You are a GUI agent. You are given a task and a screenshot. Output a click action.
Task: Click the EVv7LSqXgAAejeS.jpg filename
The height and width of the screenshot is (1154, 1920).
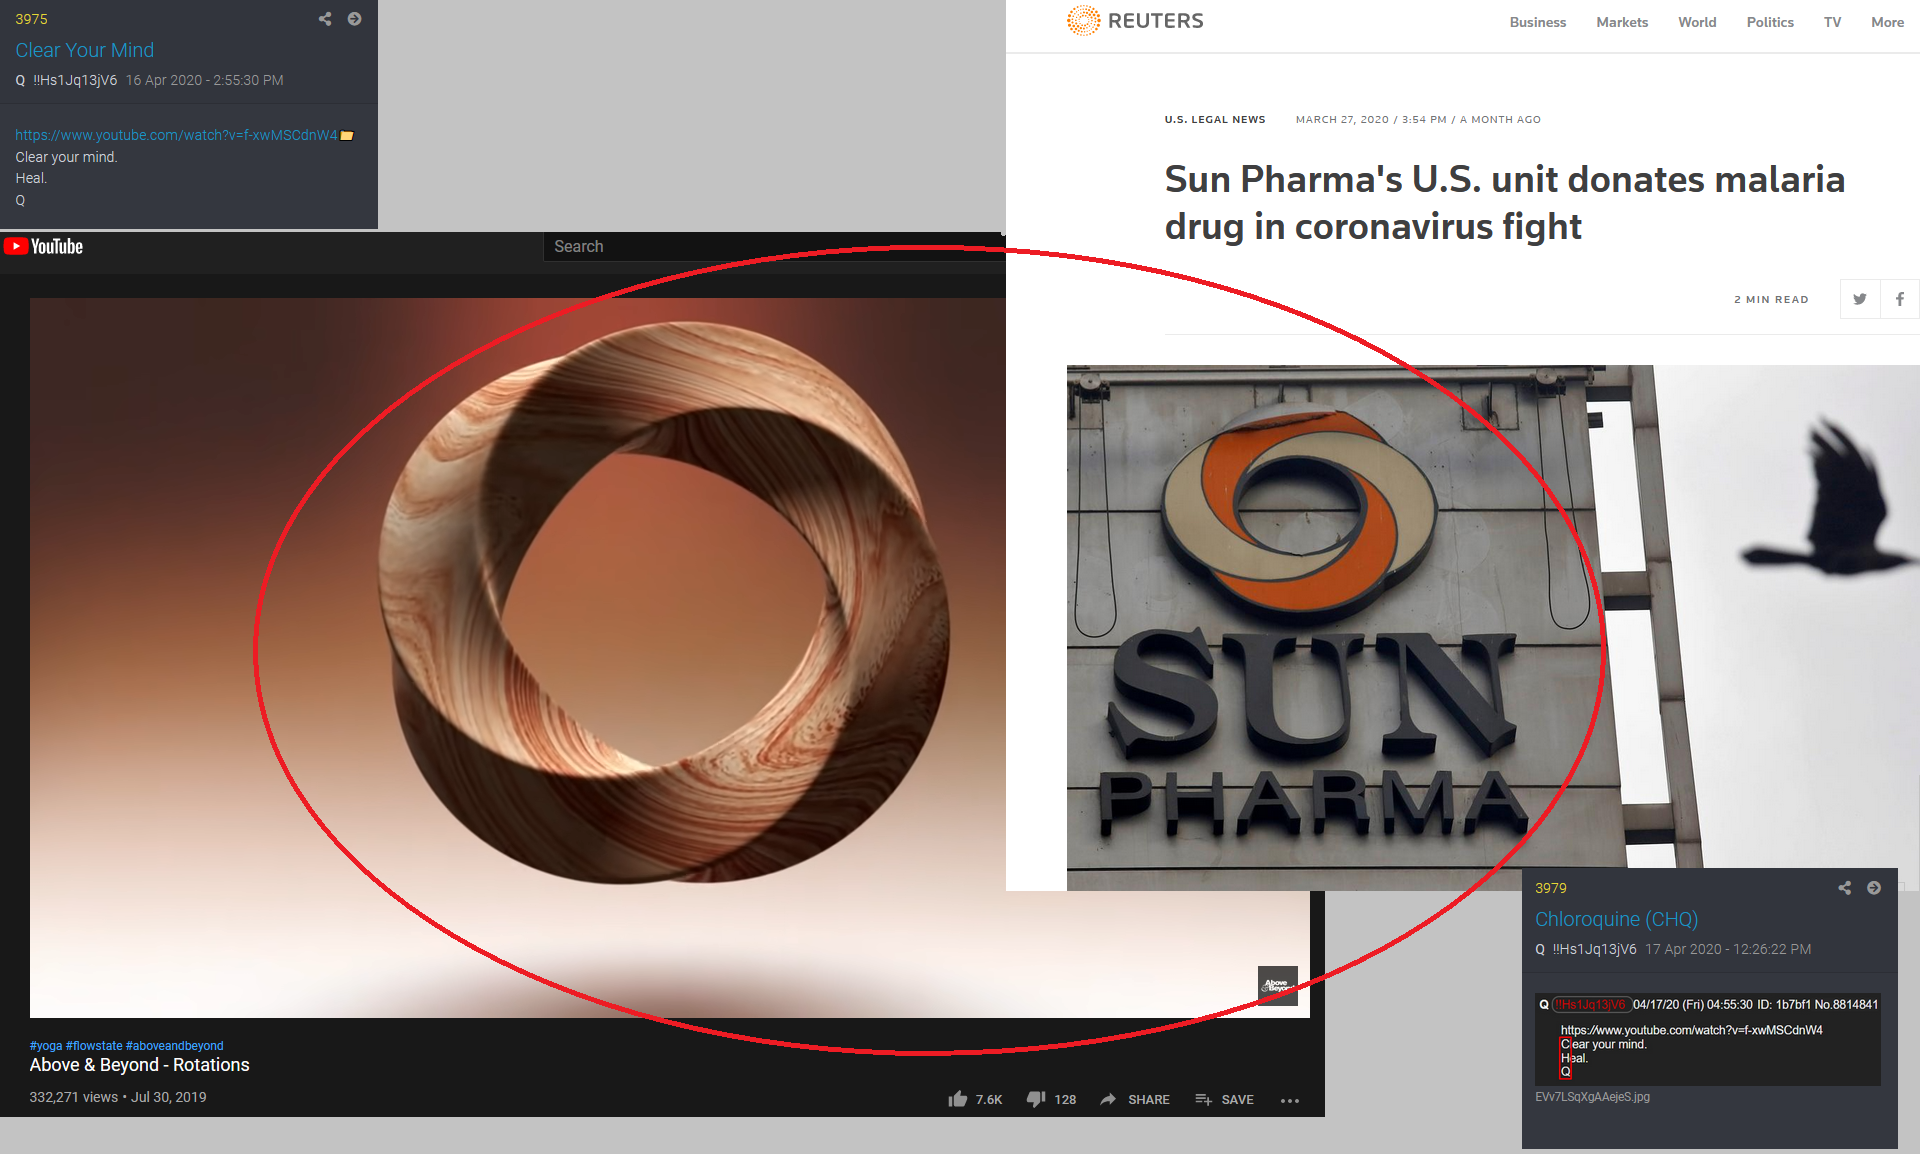(x=1593, y=1097)
